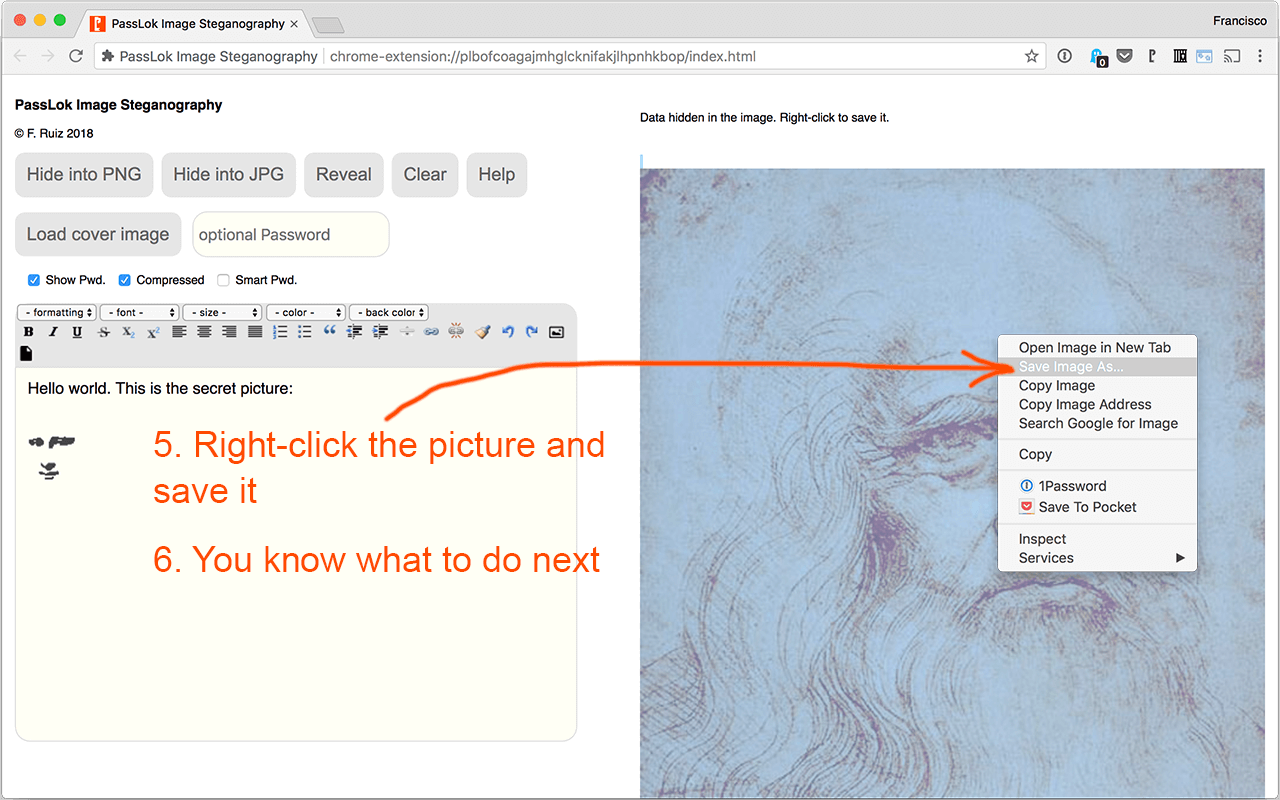The width and height of the screenshot is (1280, 800).
Task: Apply superscript formatting
Action: [x=153, y=332]
